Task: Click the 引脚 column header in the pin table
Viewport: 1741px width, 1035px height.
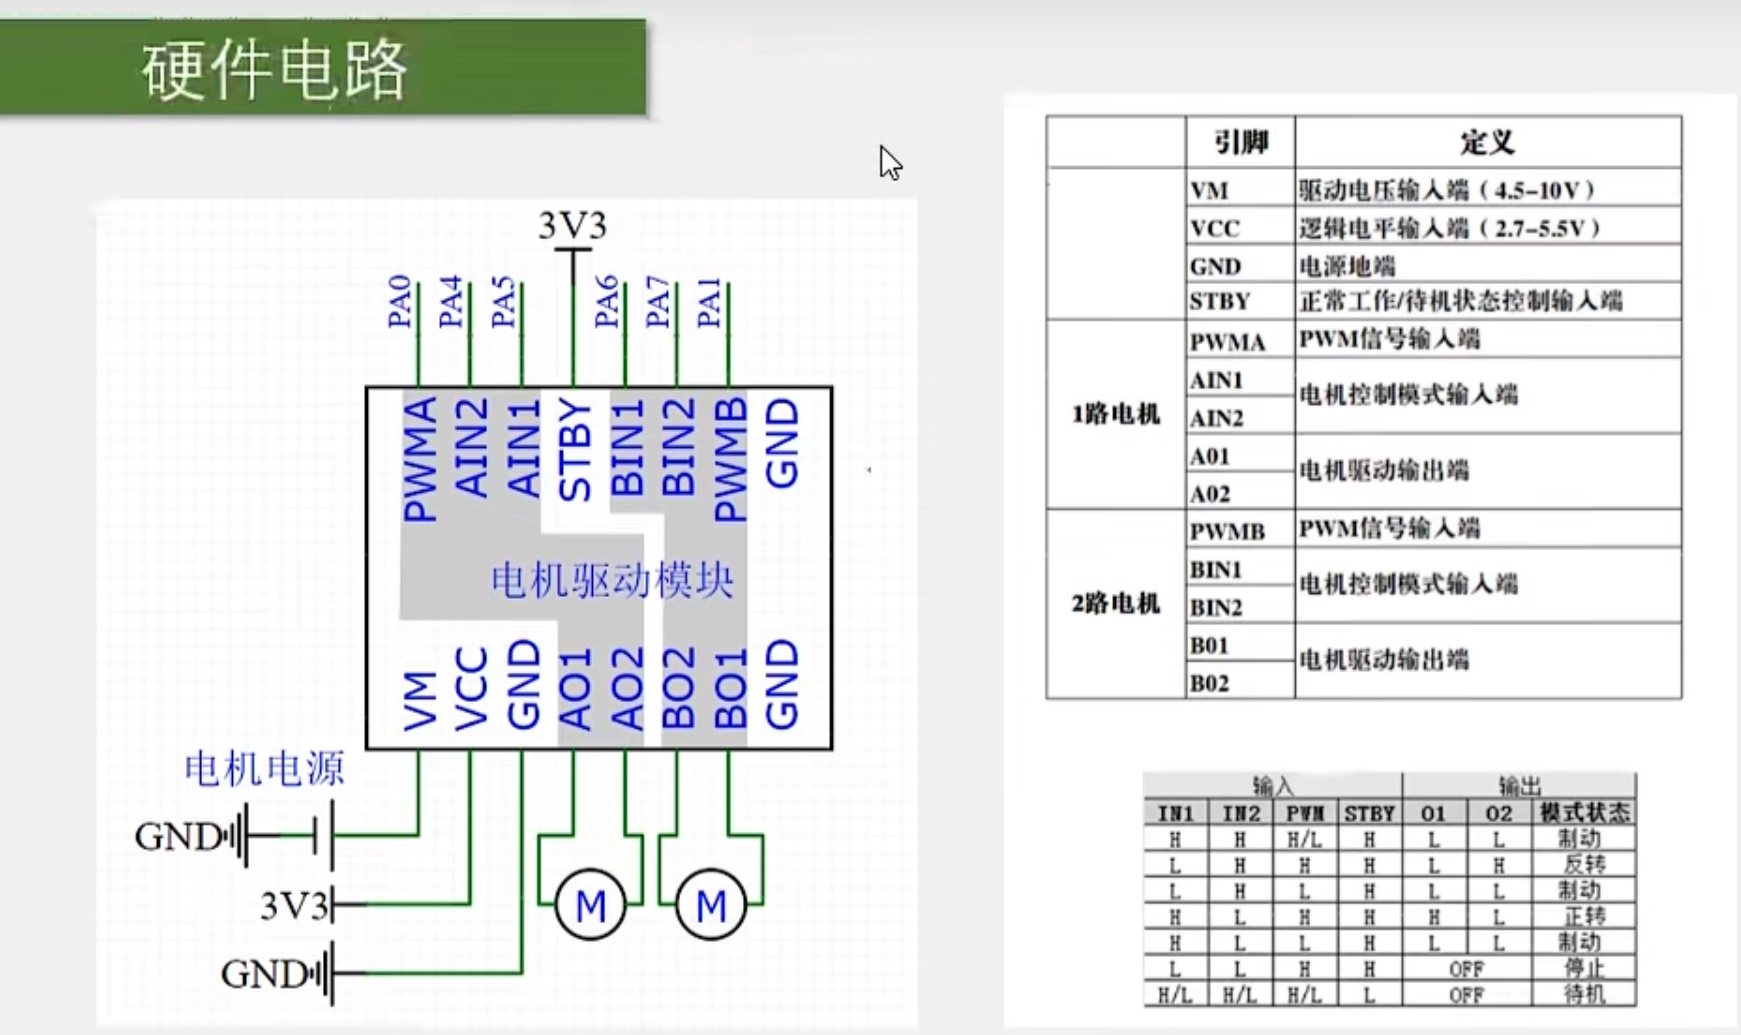Action: coord(1240,143)
